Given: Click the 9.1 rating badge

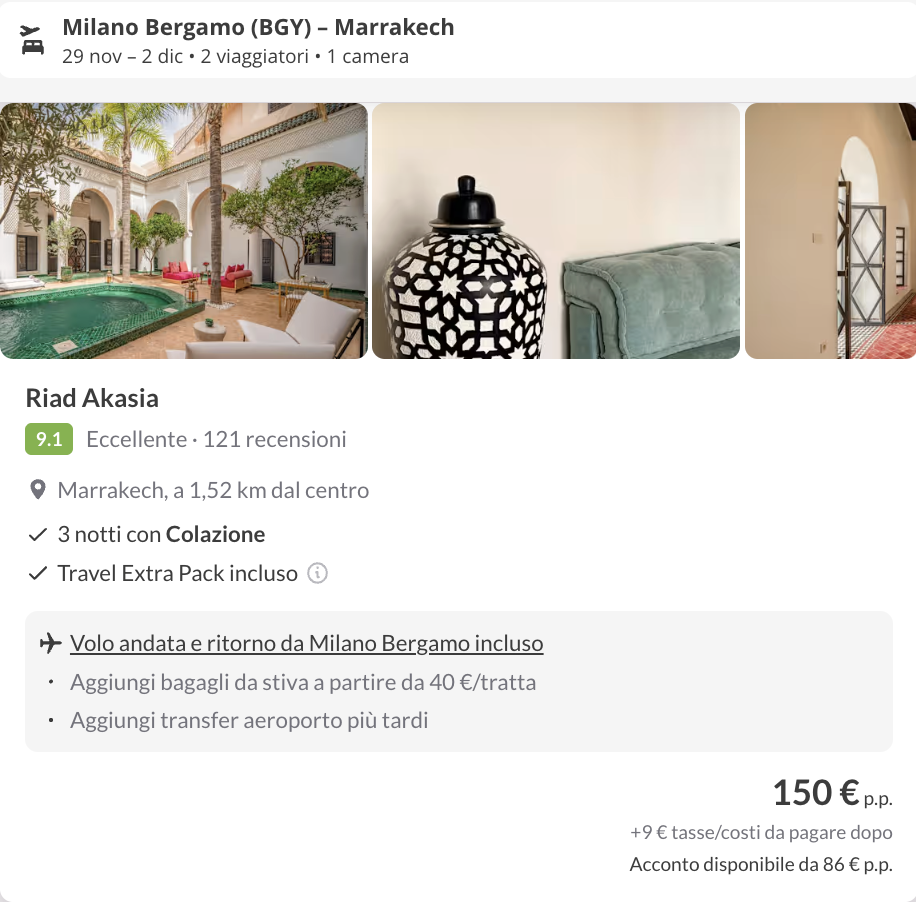Looking at the screenshot, I should click(49, 439).
